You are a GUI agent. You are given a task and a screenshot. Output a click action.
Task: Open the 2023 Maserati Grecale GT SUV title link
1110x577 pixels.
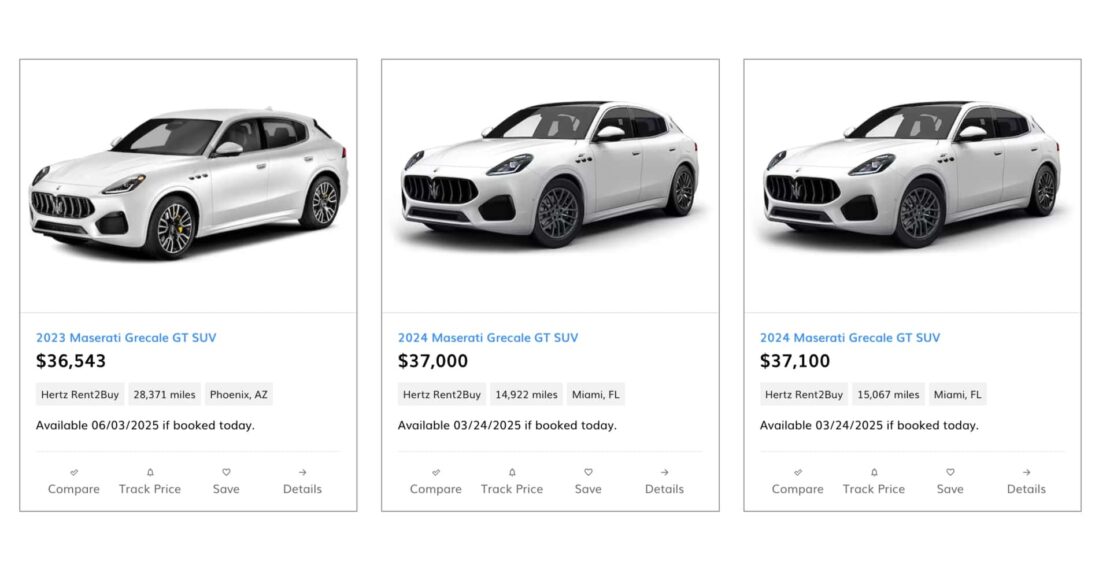click(126, 338)
